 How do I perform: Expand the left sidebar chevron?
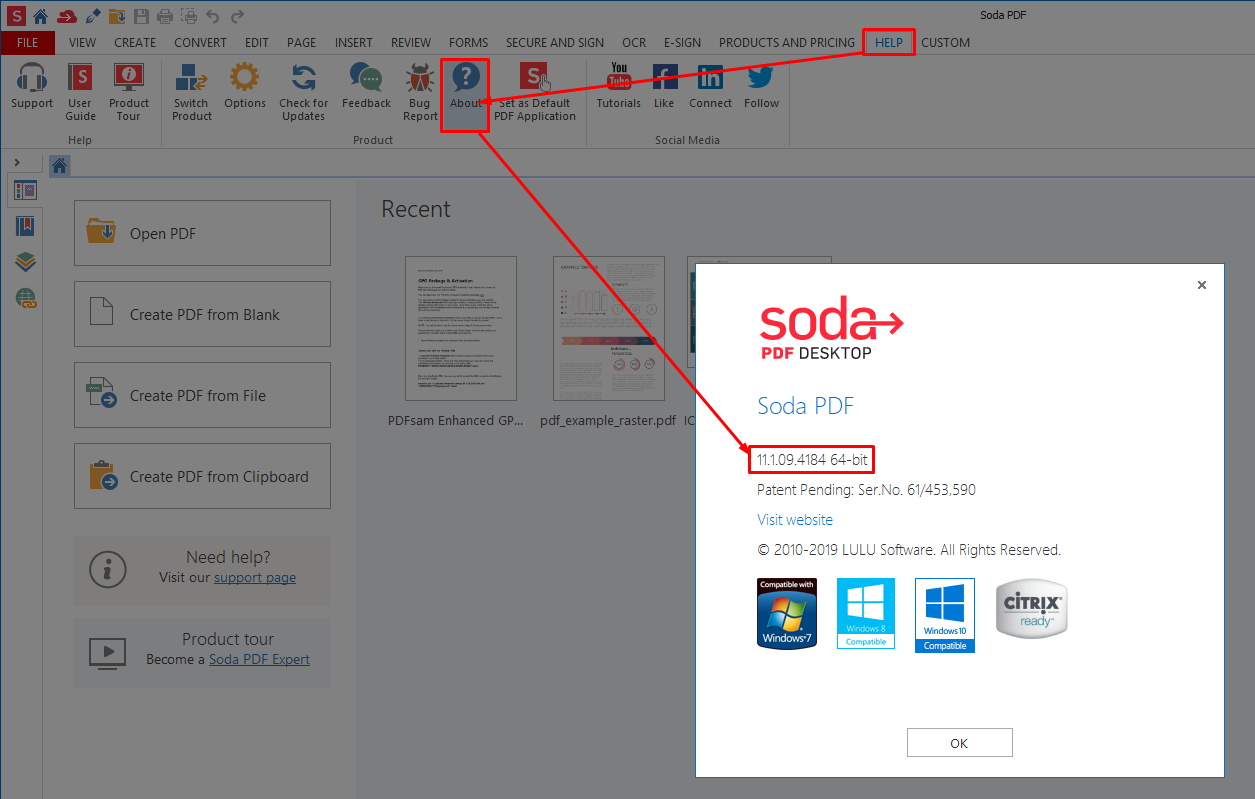(17, 162)
